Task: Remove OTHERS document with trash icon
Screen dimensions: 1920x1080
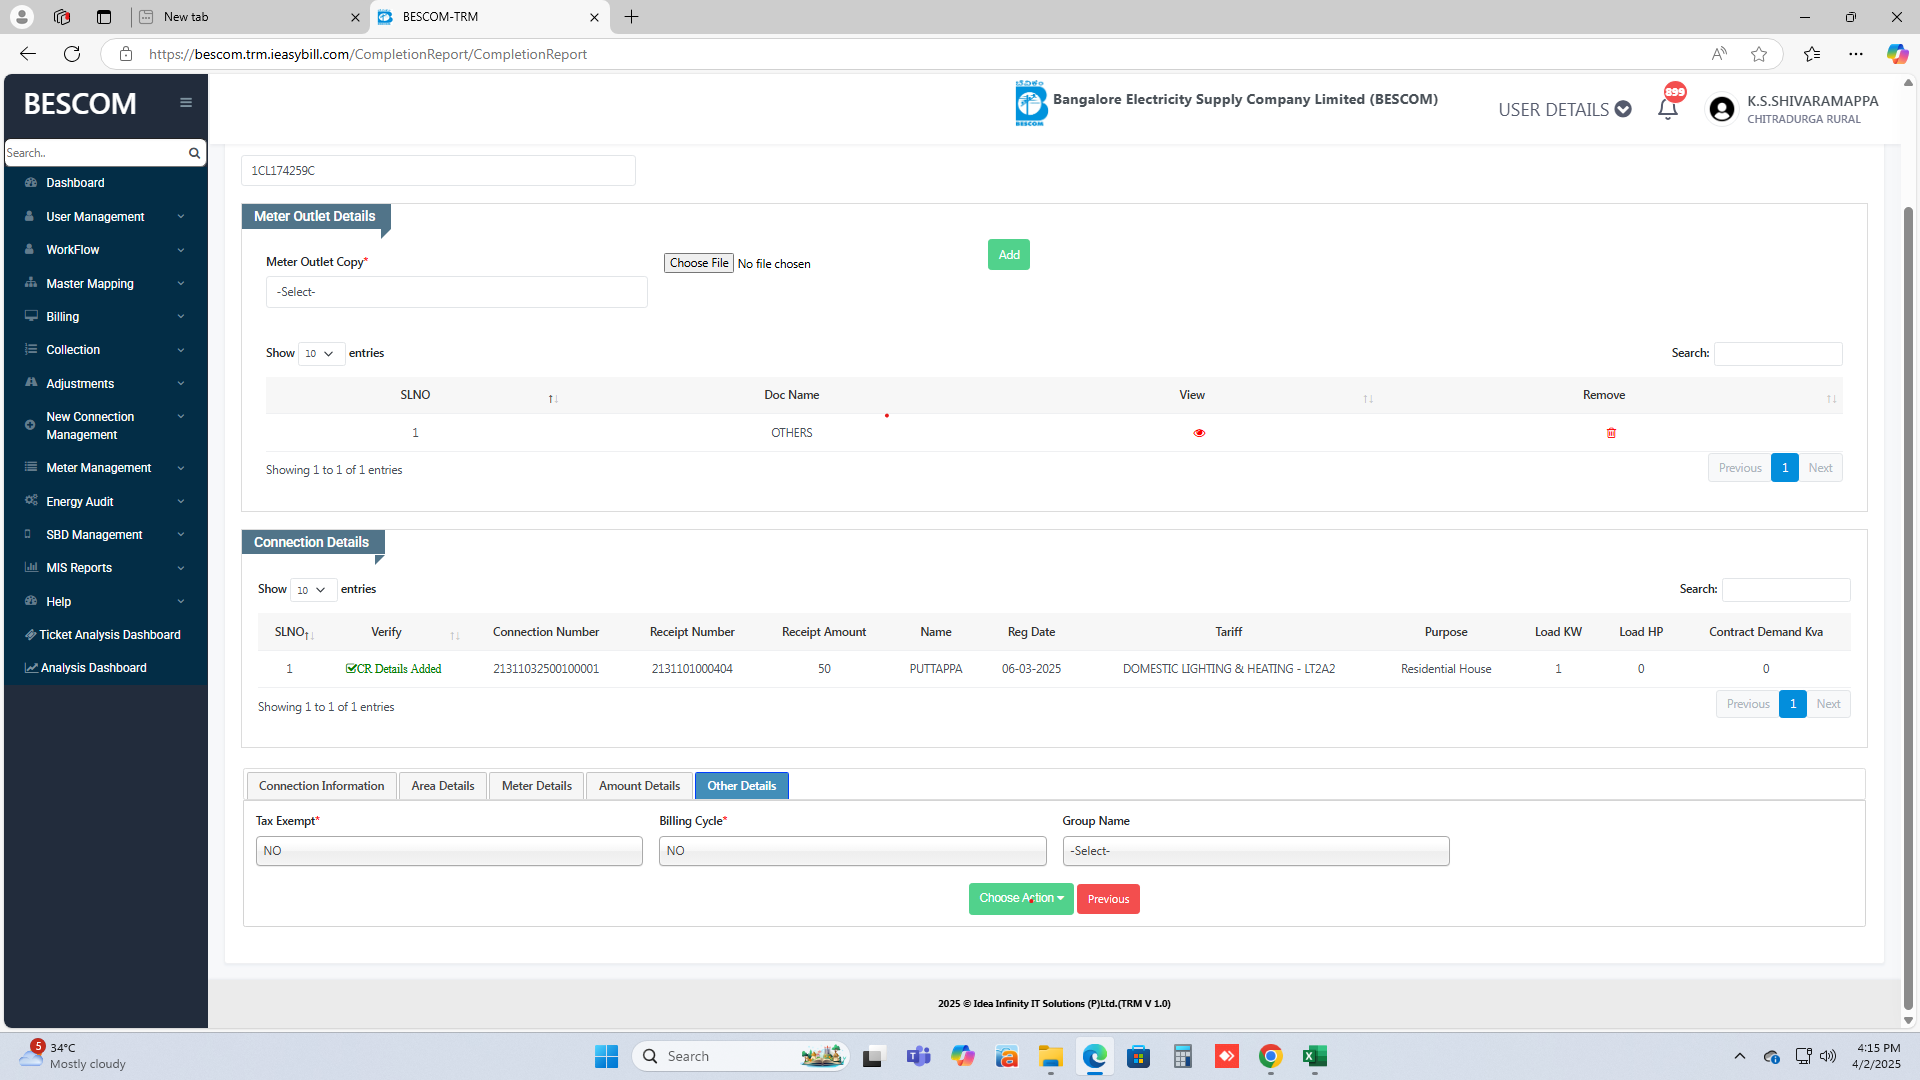Action: point(1611,433)
